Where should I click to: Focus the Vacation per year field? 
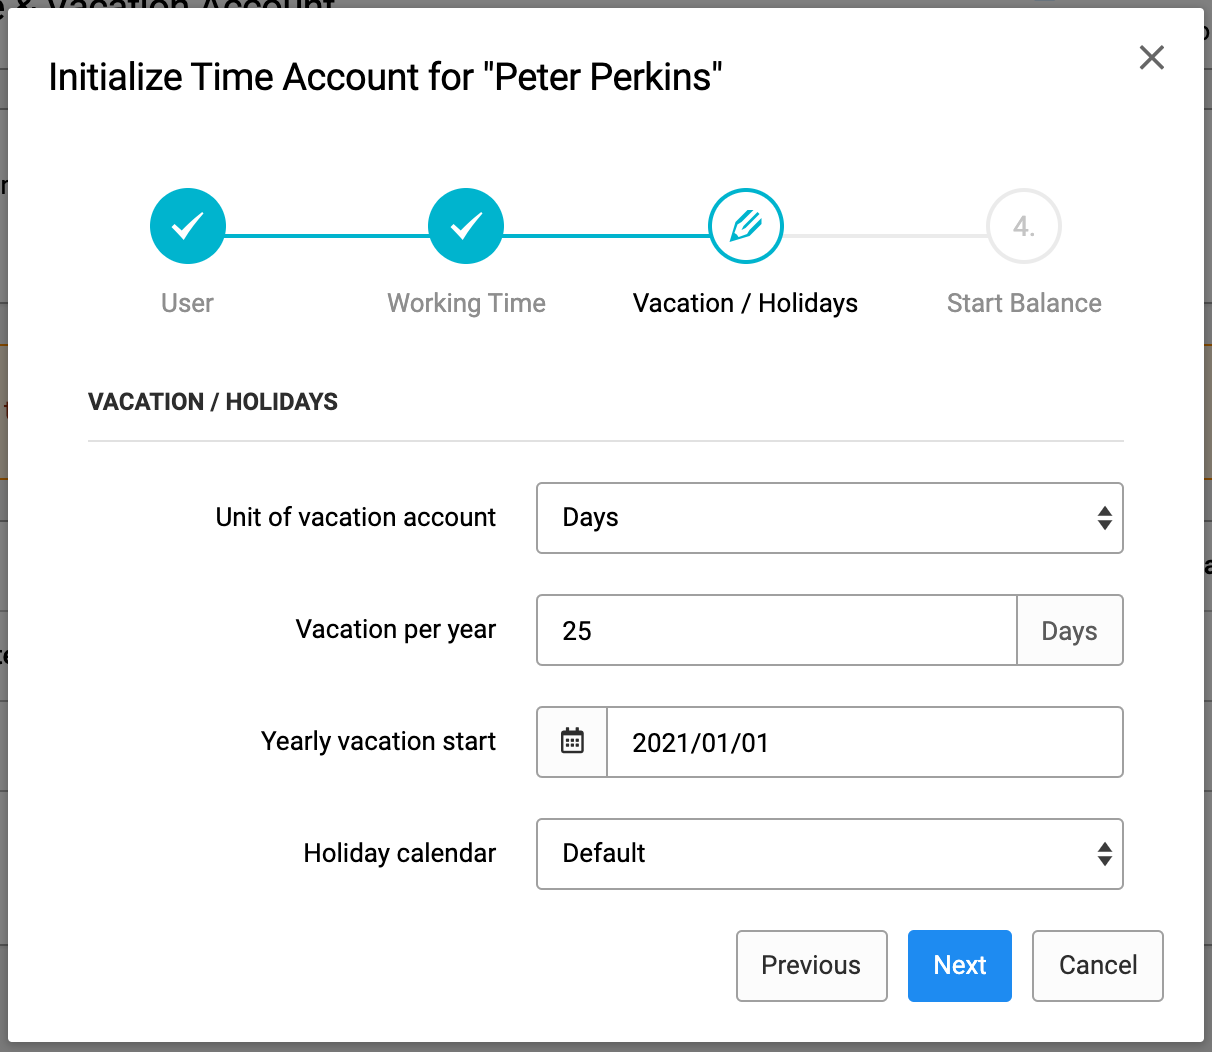777,630
